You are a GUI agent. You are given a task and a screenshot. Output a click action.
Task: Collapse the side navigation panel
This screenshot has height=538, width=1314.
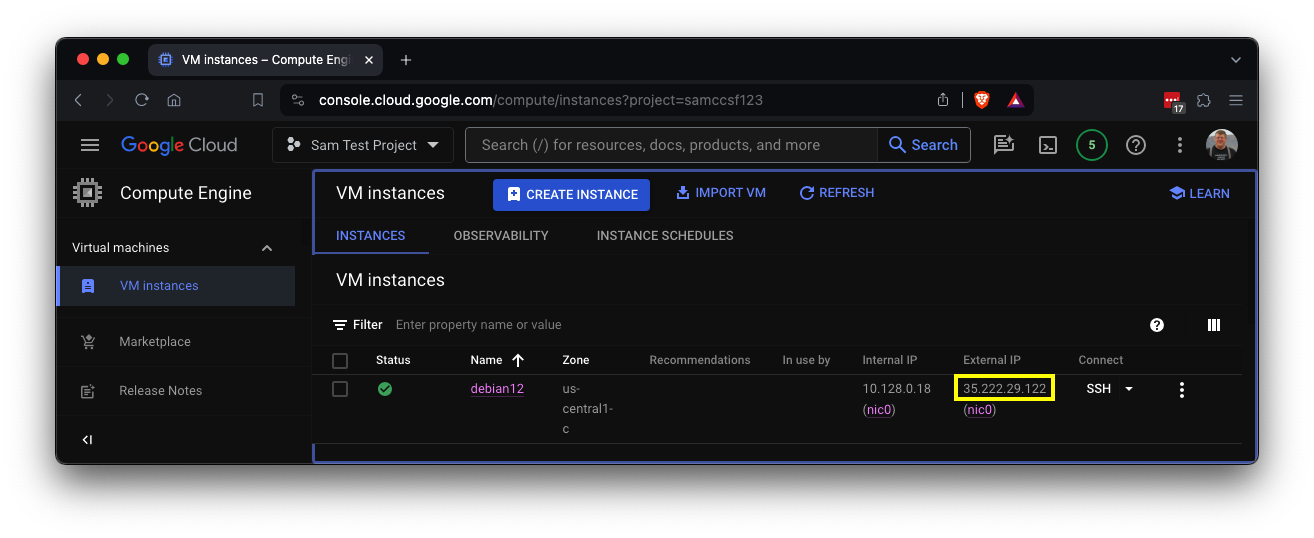(x=87, y=440)
